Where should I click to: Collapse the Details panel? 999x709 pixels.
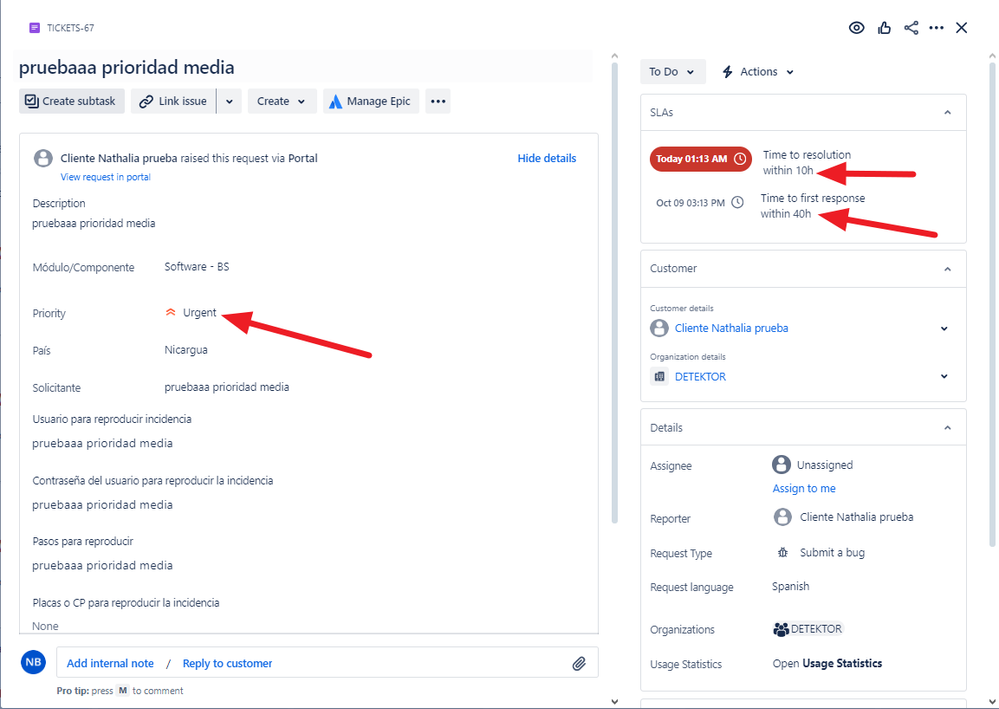pos(947,427)
